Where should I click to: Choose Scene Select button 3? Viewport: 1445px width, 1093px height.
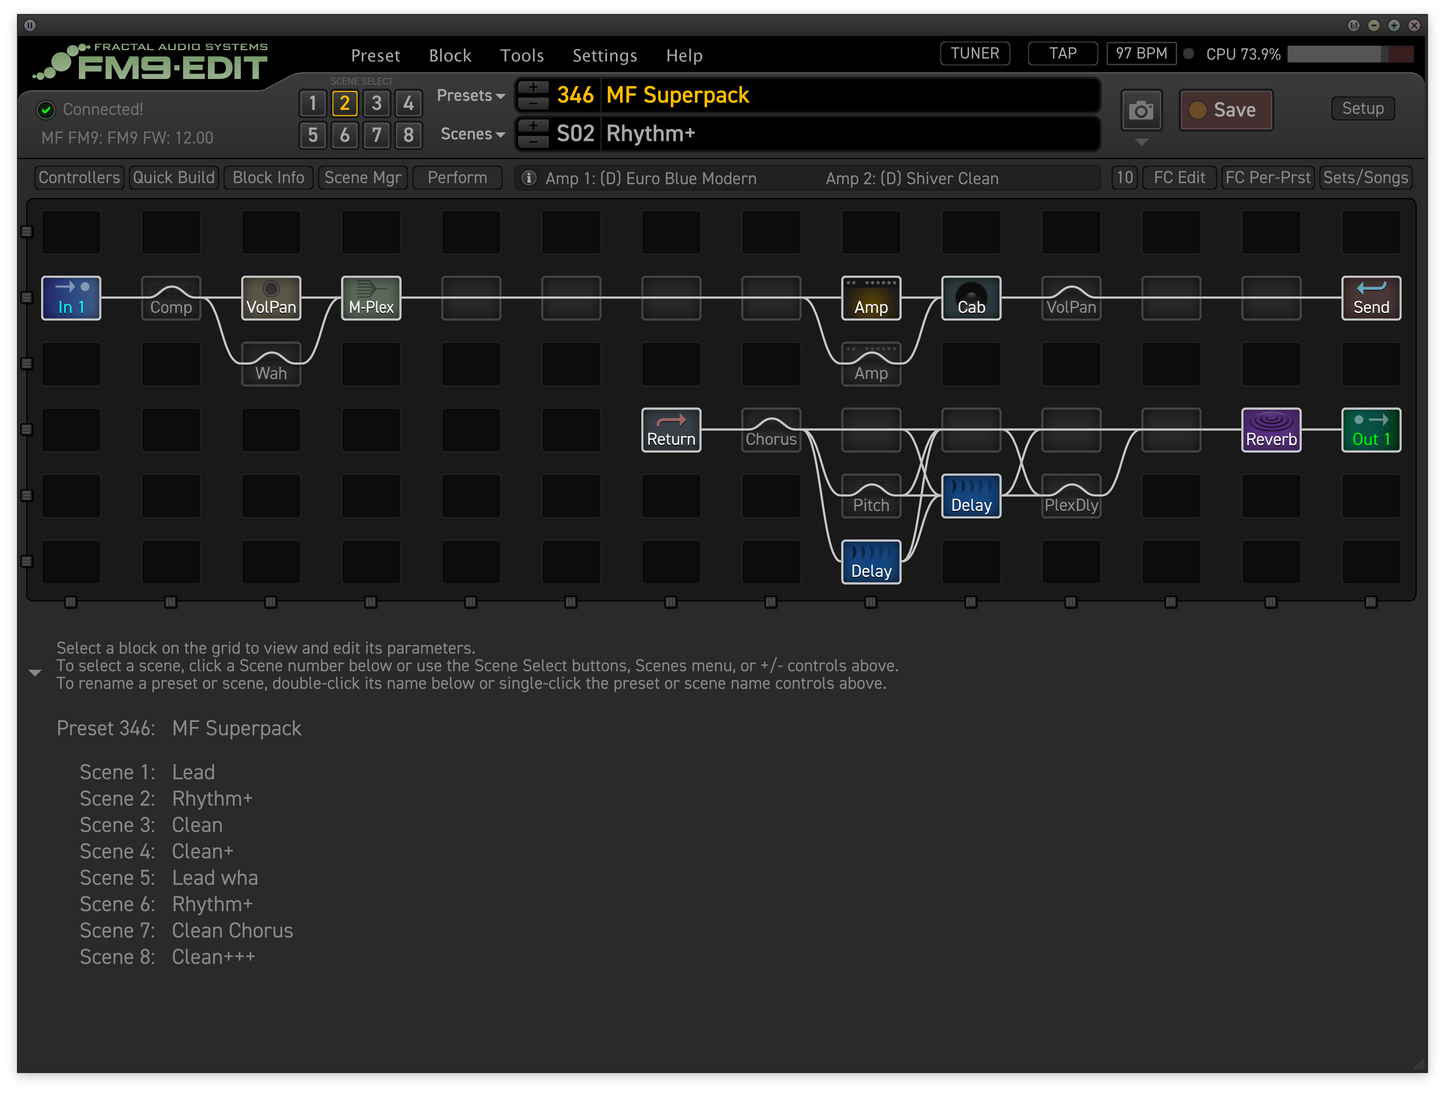377,103
